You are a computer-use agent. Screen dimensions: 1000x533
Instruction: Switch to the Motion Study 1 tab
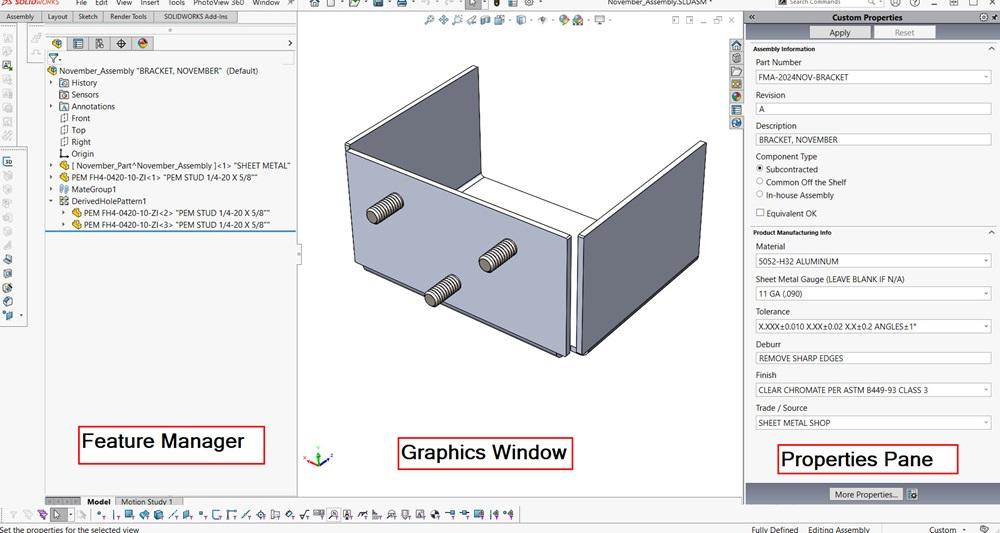pos(147,501)
